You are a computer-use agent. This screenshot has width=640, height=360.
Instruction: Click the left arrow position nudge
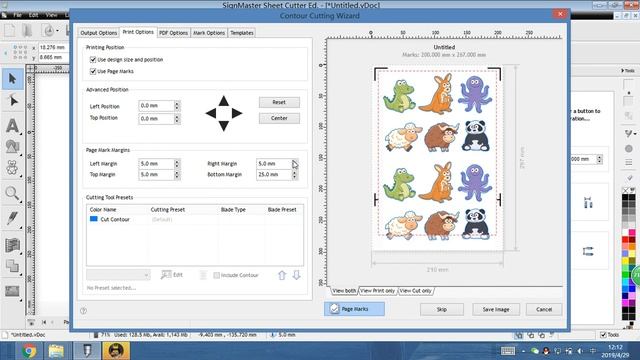click(x=211, y=113)
